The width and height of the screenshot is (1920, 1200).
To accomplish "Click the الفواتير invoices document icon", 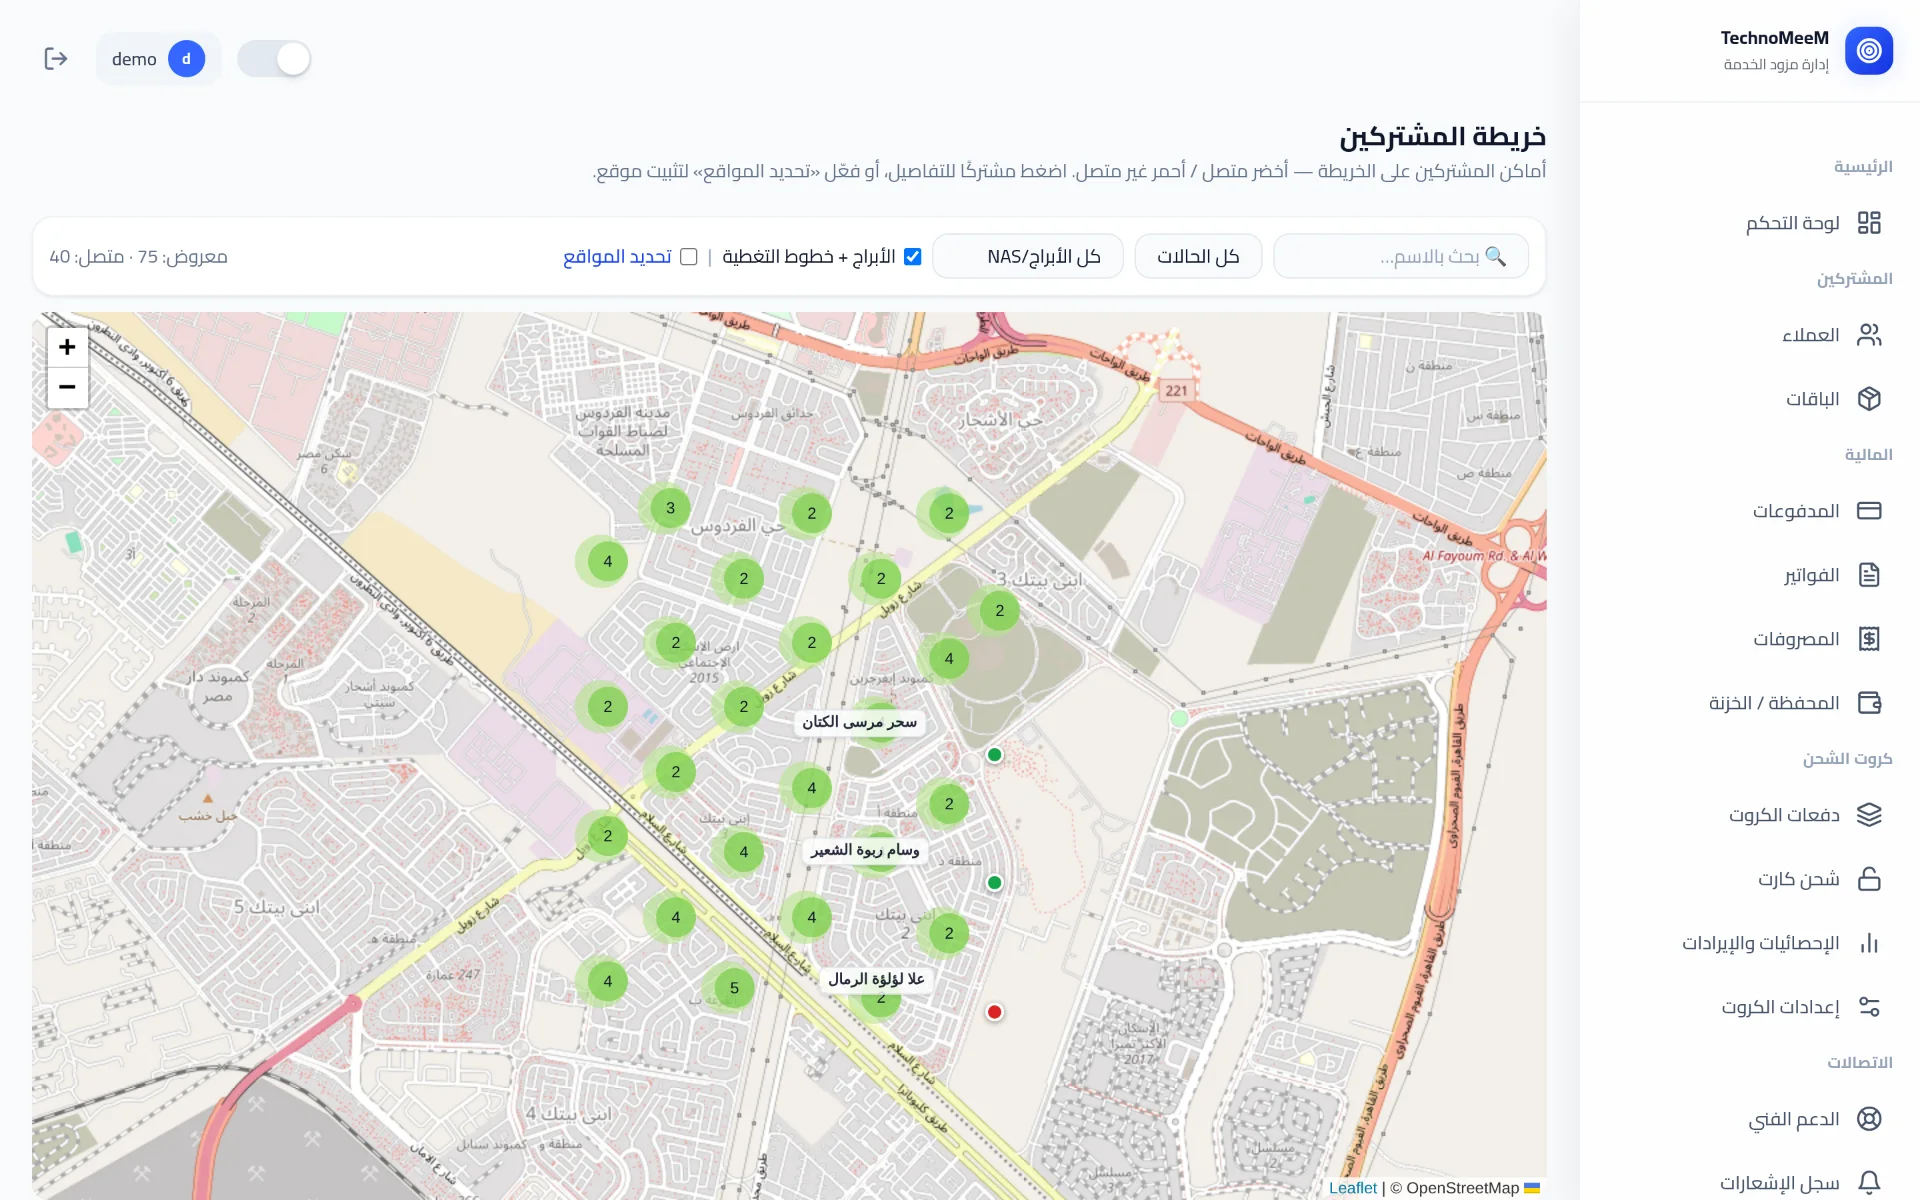I will point(1868,575).
